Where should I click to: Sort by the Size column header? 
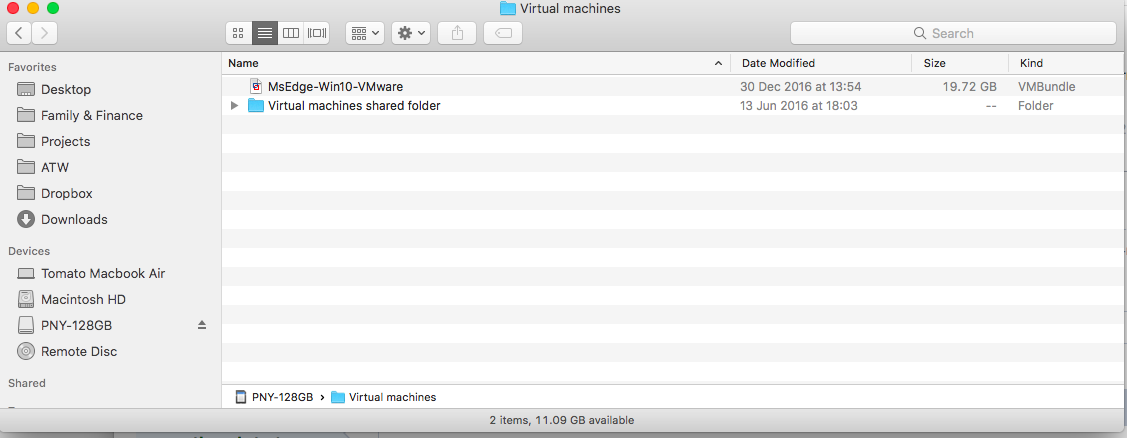pyautogui.click(x=960, y=63)
